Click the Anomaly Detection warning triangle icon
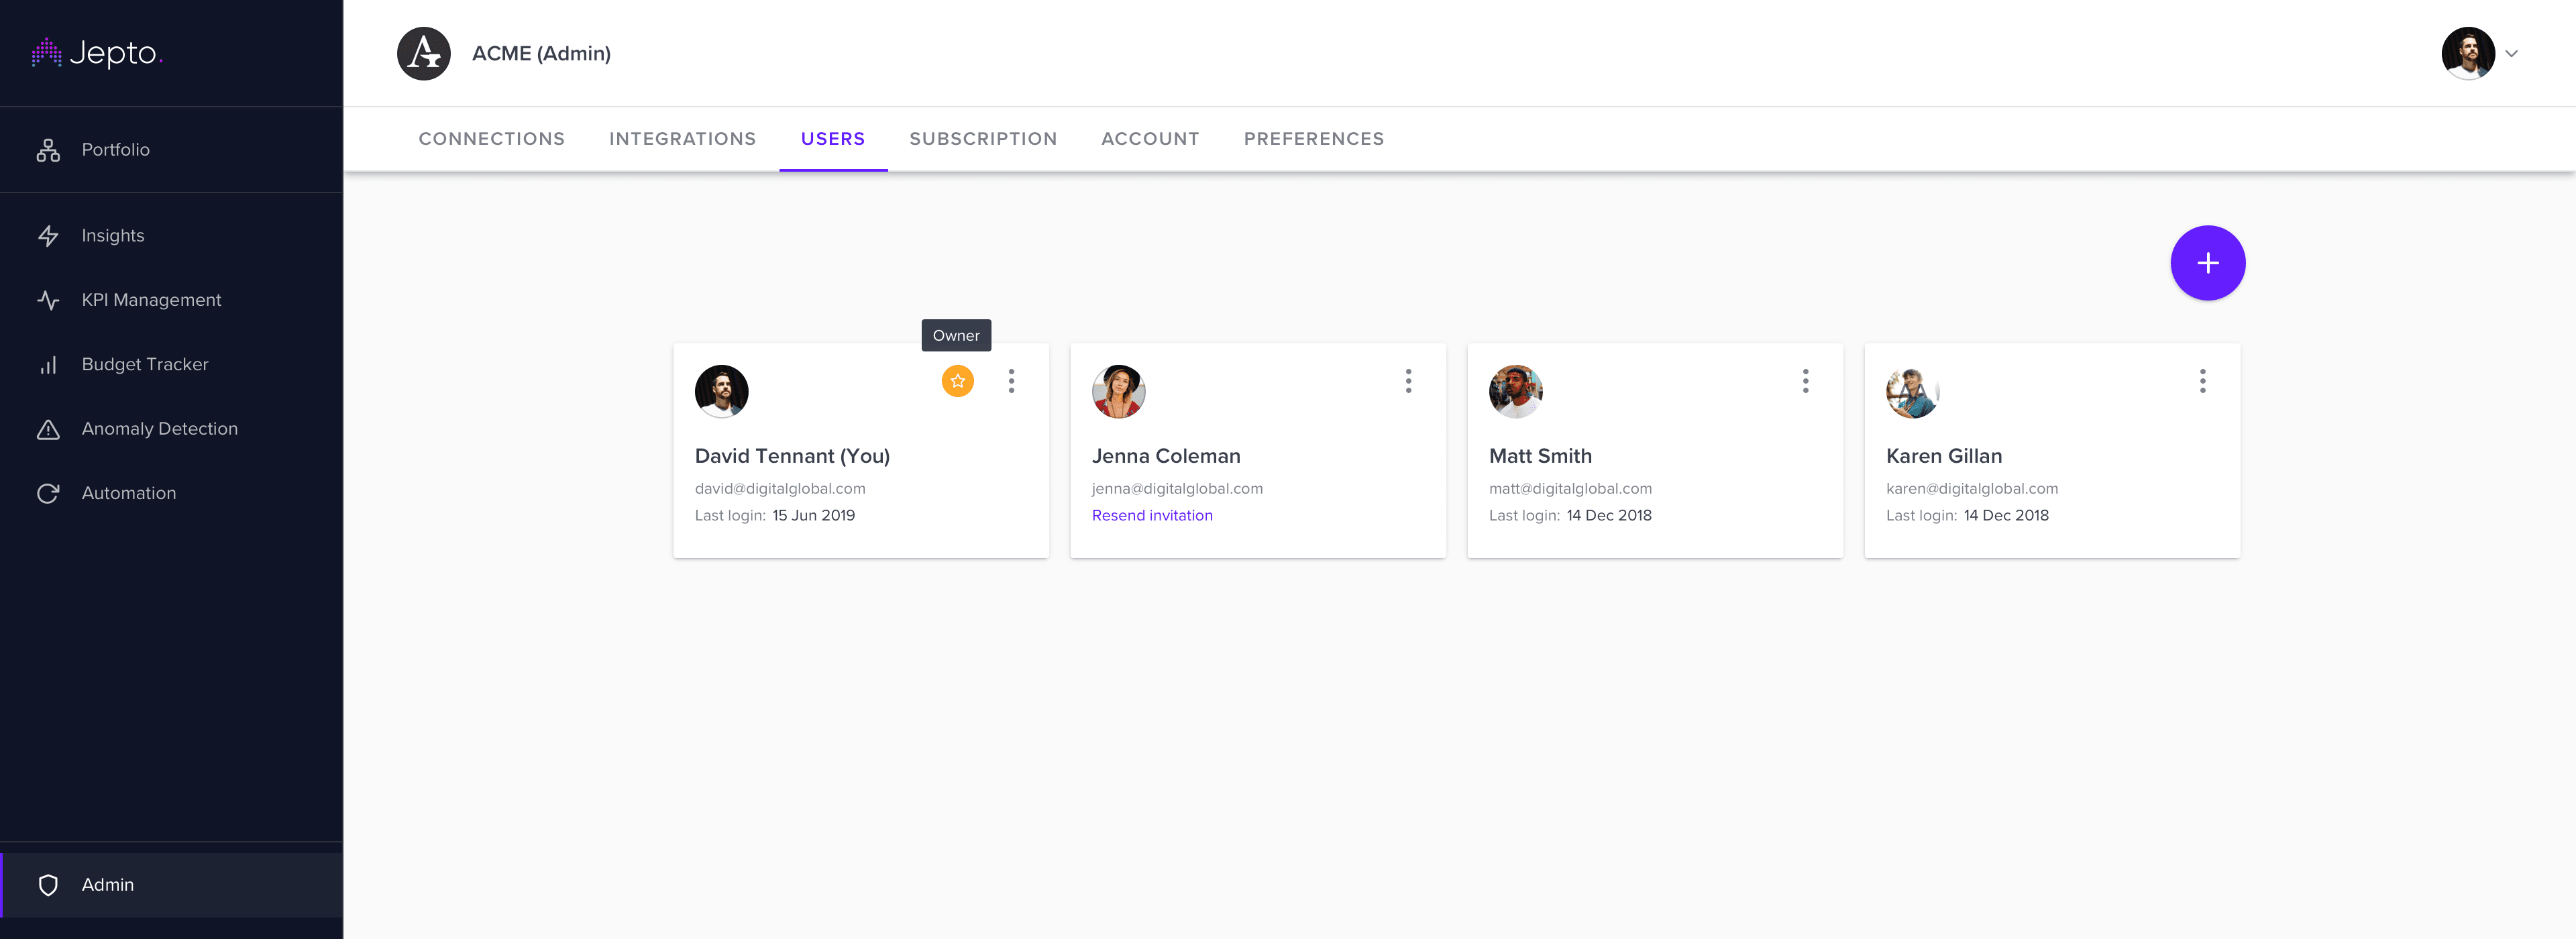 tap(48, 429)
